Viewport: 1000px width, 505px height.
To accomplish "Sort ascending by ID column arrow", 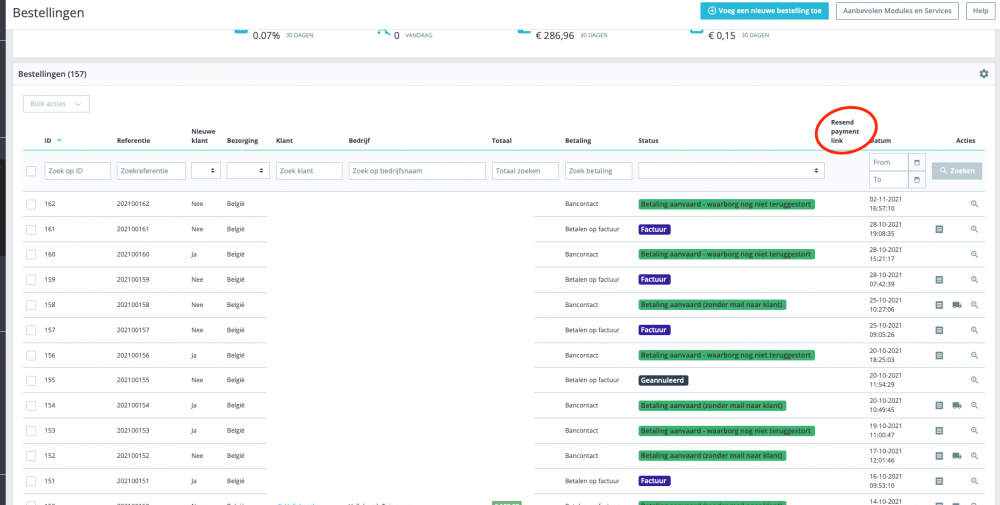I will point(60,140).
